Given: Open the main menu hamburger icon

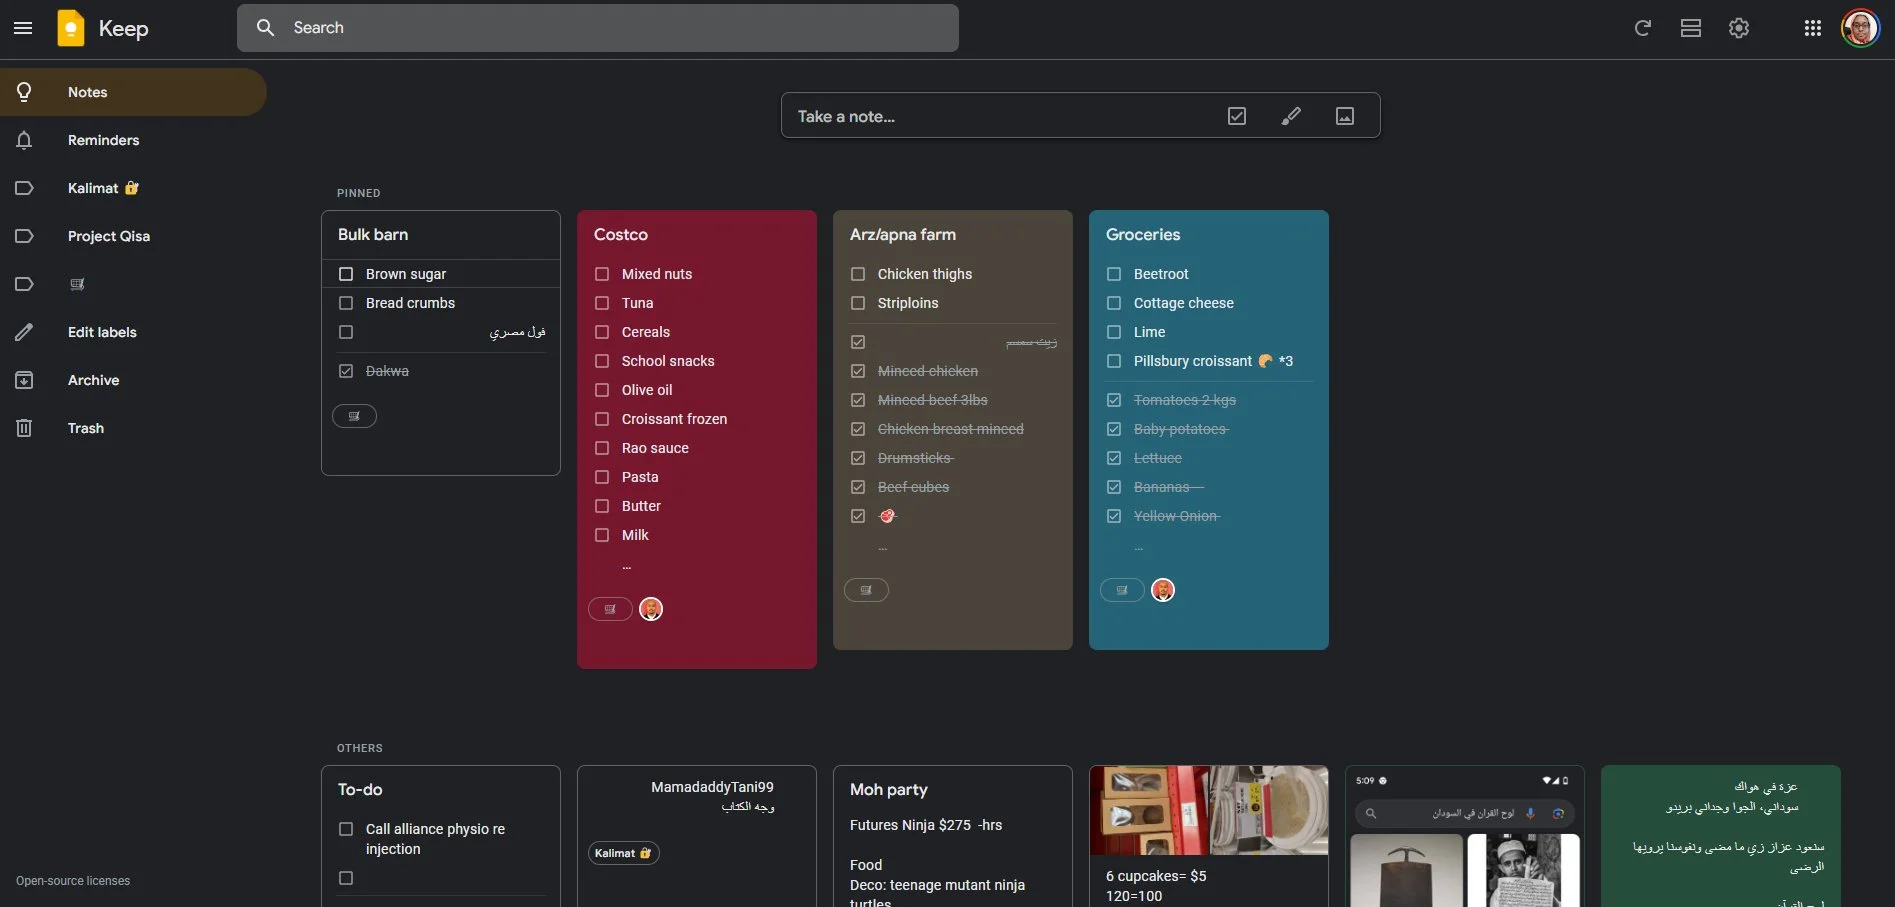Looking at the screenshot, I should coord(23,28).
